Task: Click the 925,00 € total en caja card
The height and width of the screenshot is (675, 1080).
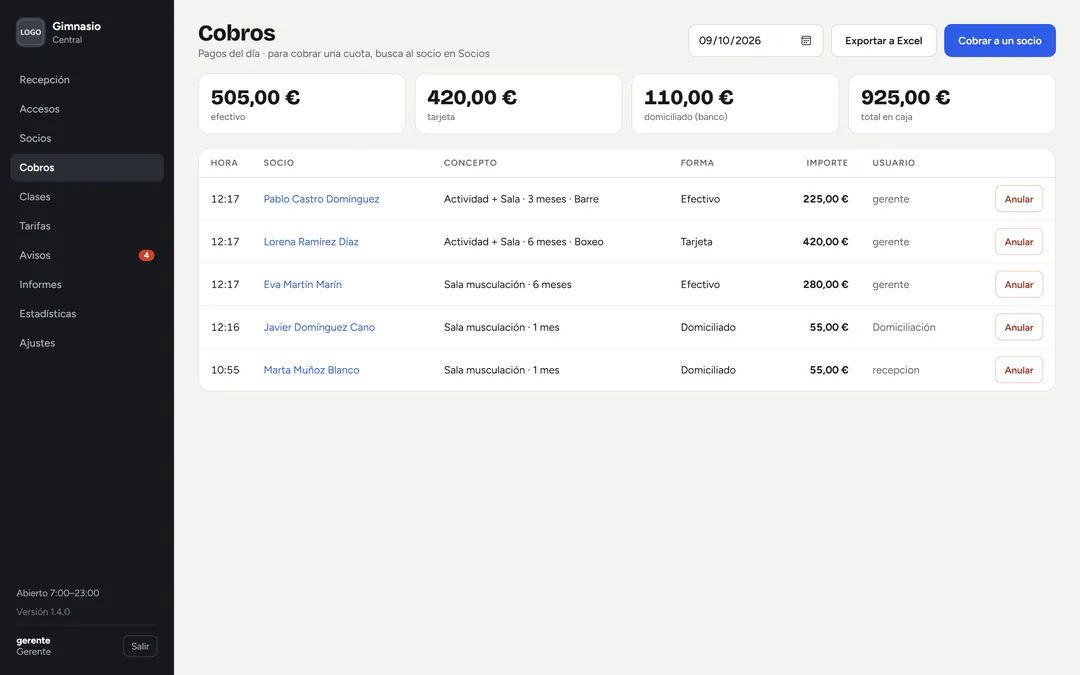Action: [x=952, y=104]
